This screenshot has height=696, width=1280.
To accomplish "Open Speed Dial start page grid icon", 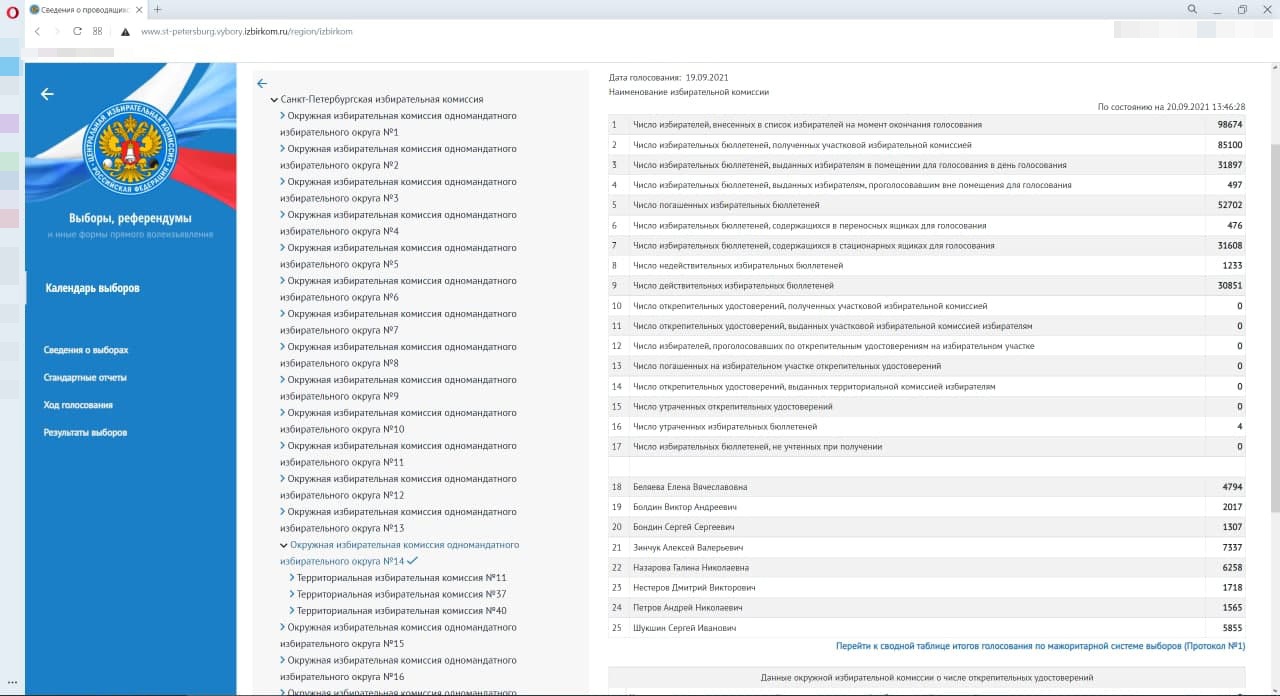I will (97, 31).
